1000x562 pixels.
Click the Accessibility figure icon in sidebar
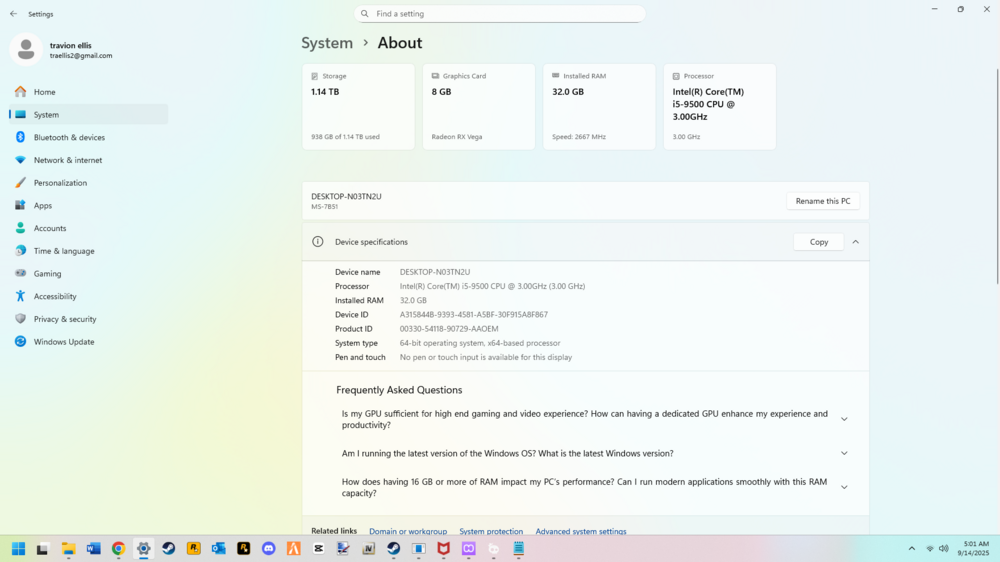(20, 296)
